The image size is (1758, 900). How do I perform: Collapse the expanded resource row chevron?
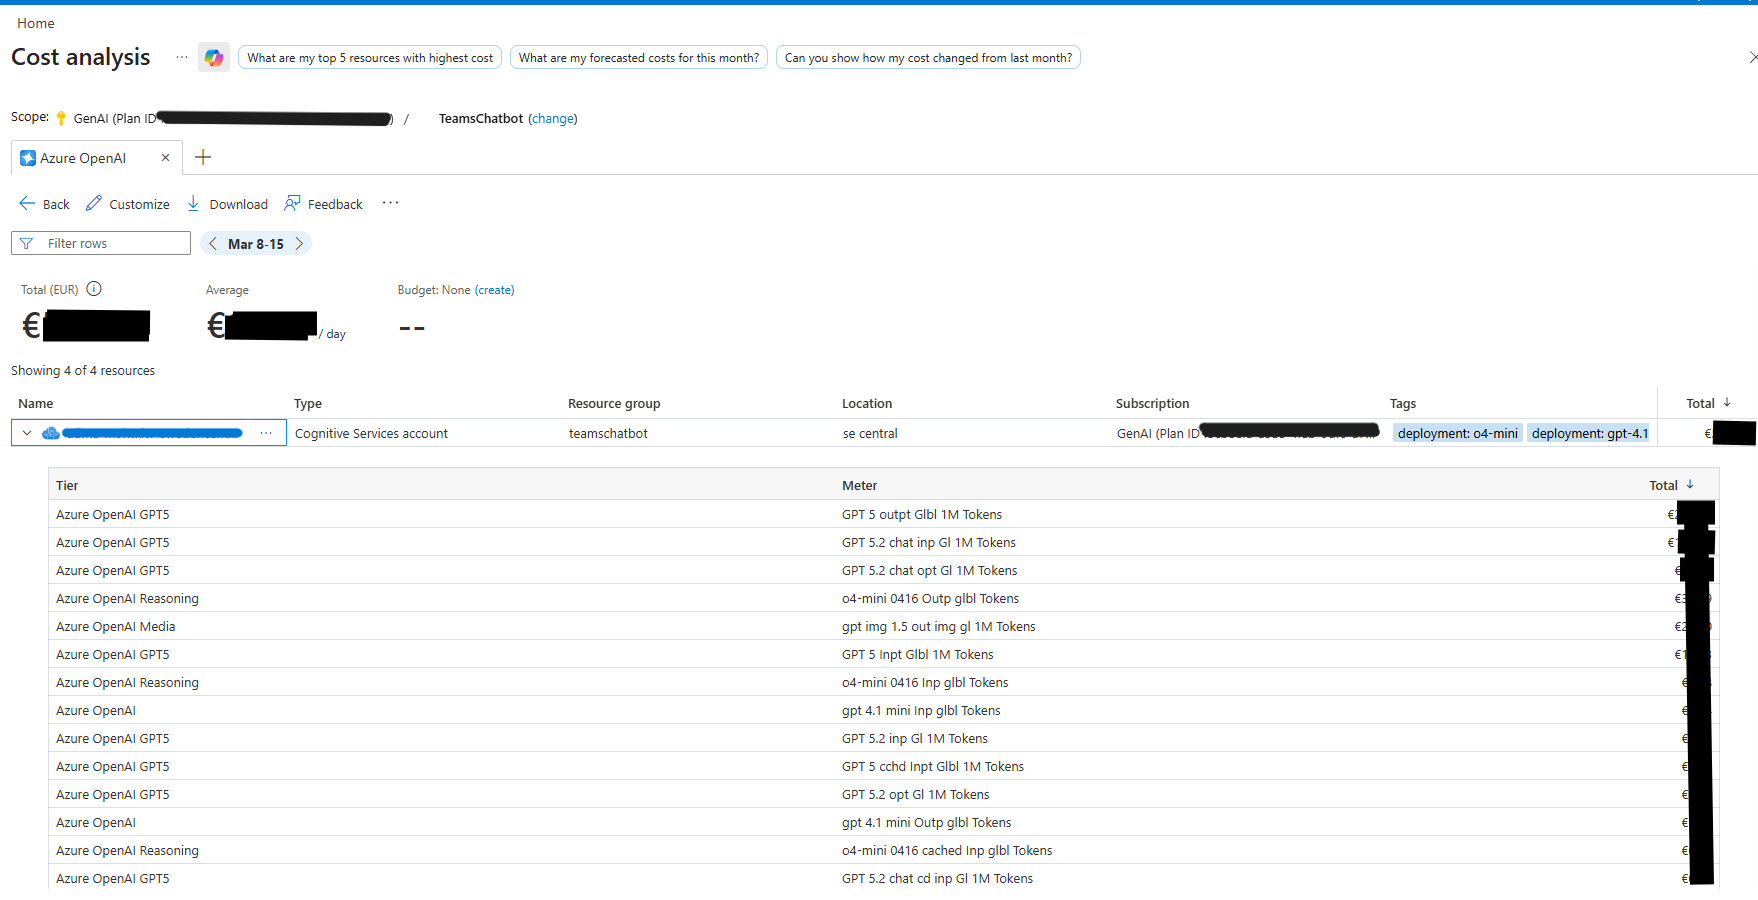(x=27, y=433)
